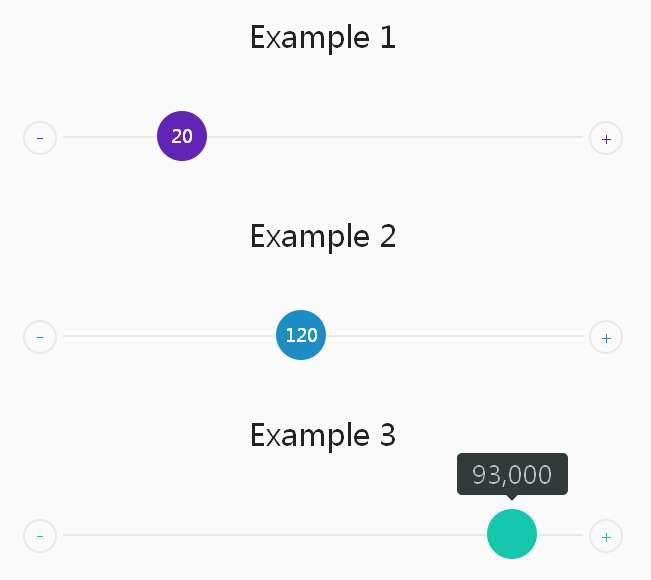Click Example 2 track right of blue handle
This screenshot has width=651, height=580.
(450, 336)
